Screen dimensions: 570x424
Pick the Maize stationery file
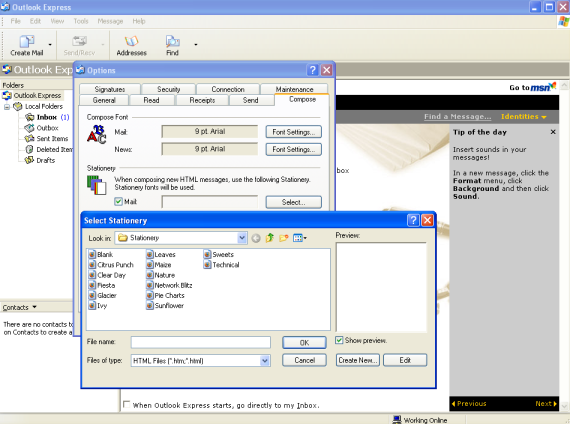click(159, 265)
